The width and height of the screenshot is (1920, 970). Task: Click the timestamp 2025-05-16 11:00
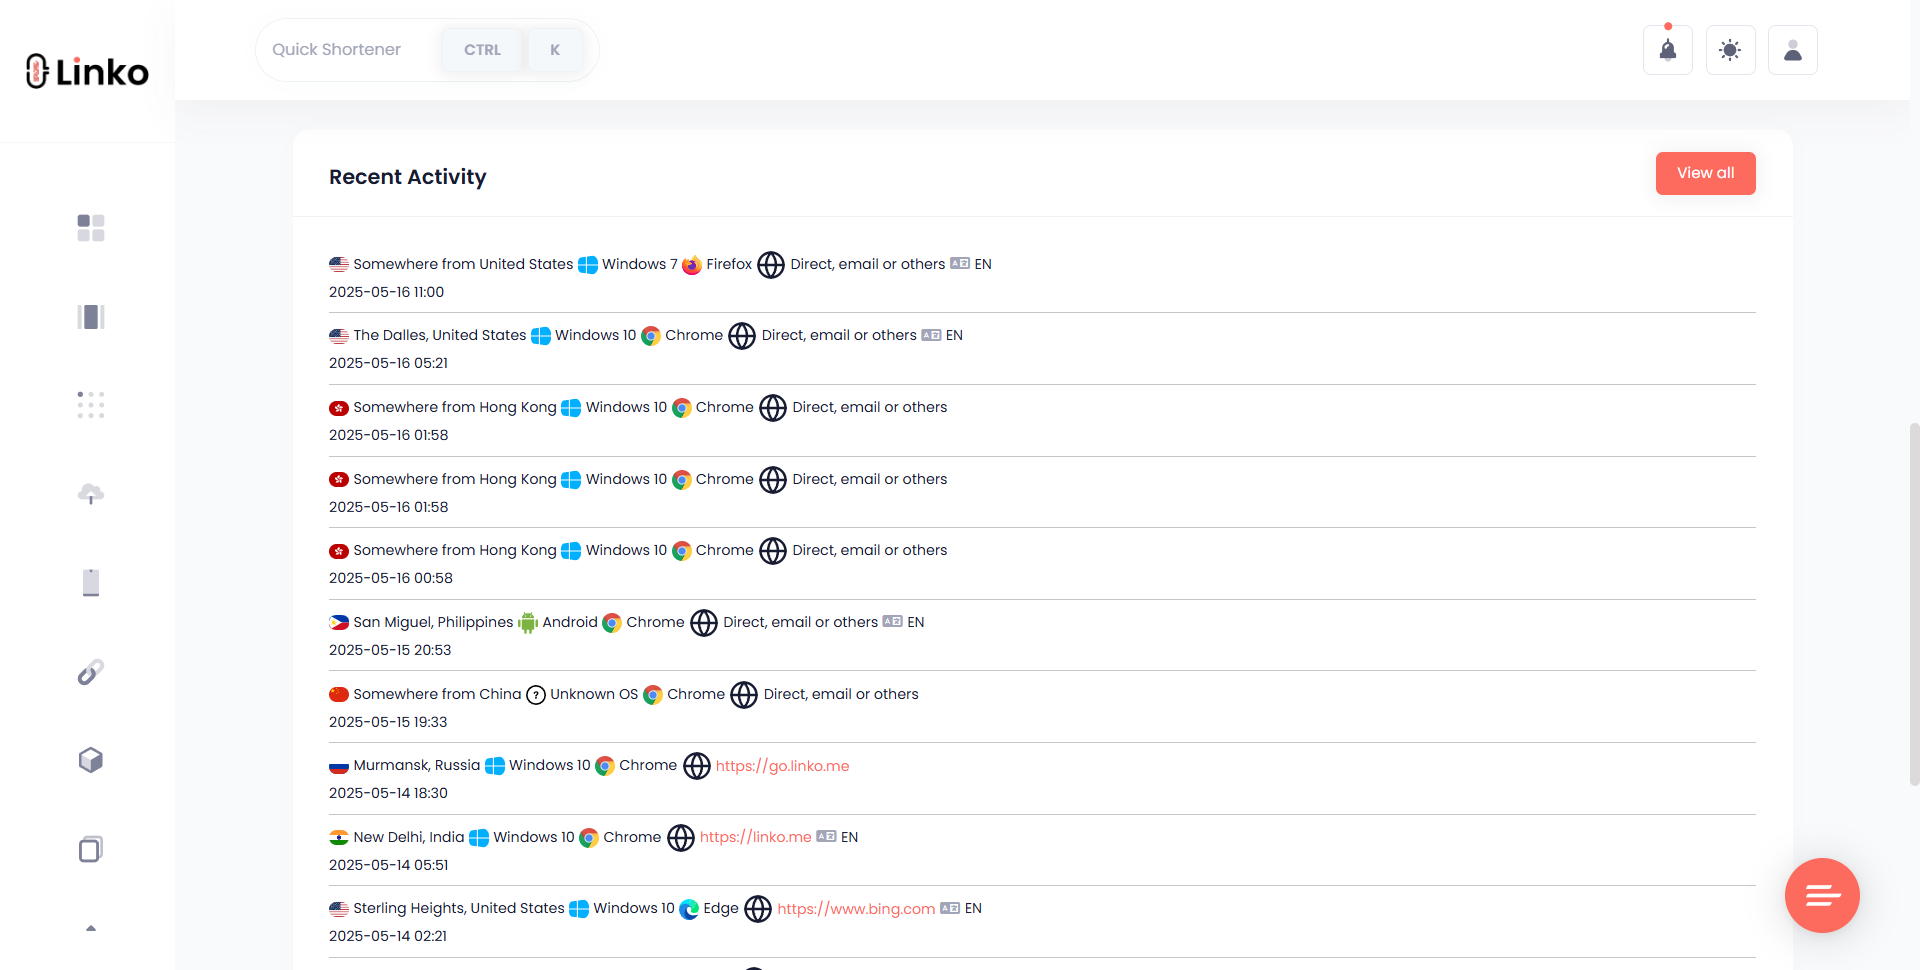(x=387, y=292)
